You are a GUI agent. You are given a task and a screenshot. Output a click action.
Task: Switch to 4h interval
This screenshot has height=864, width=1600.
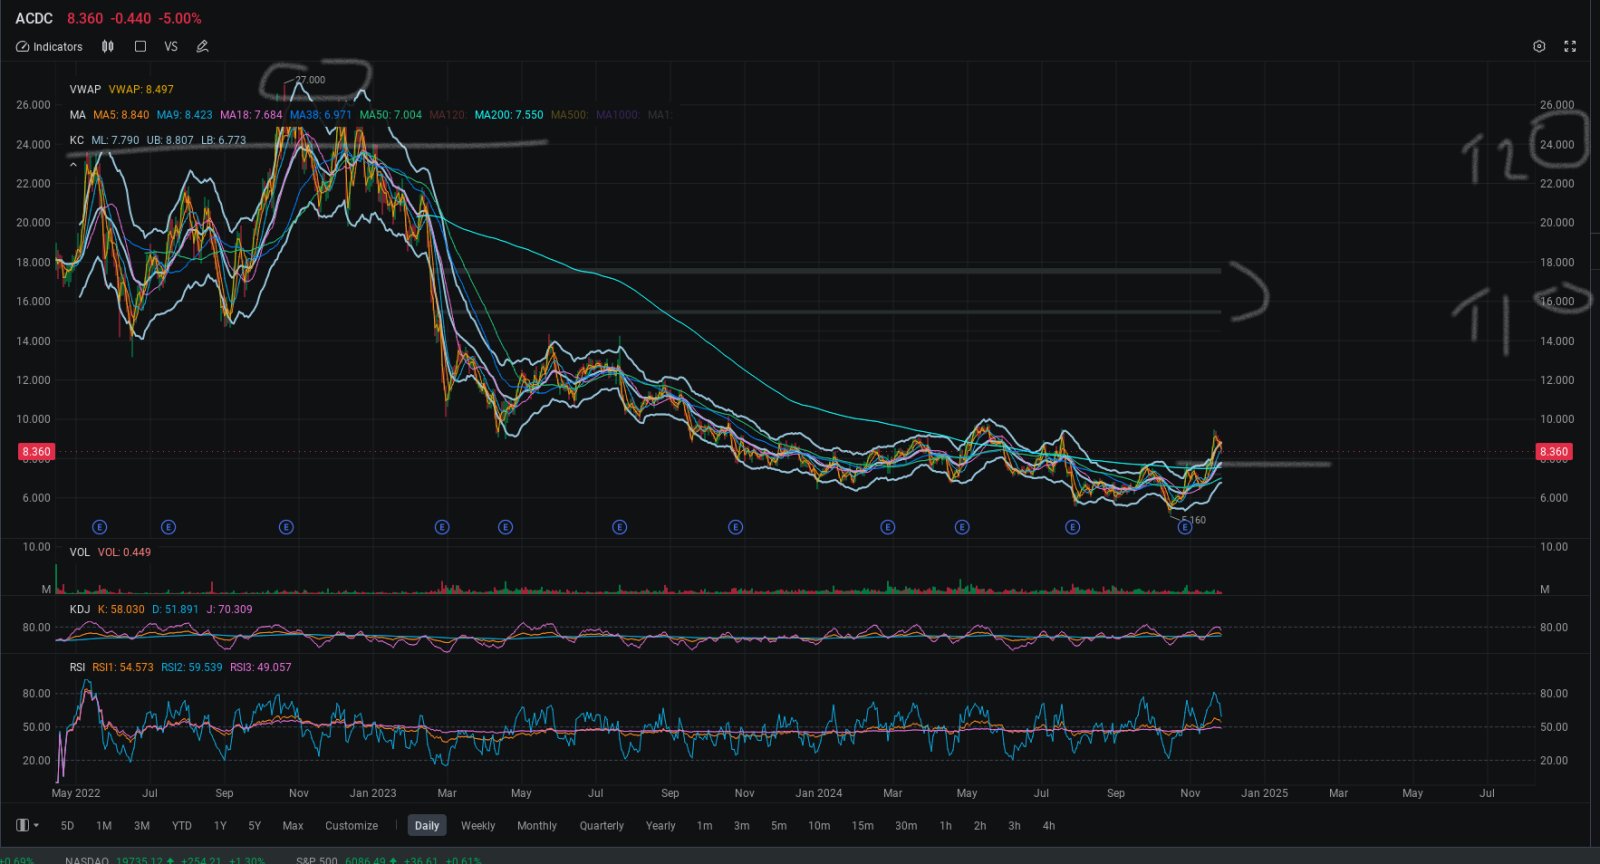pyautogui.click(x=1049, y=826)
